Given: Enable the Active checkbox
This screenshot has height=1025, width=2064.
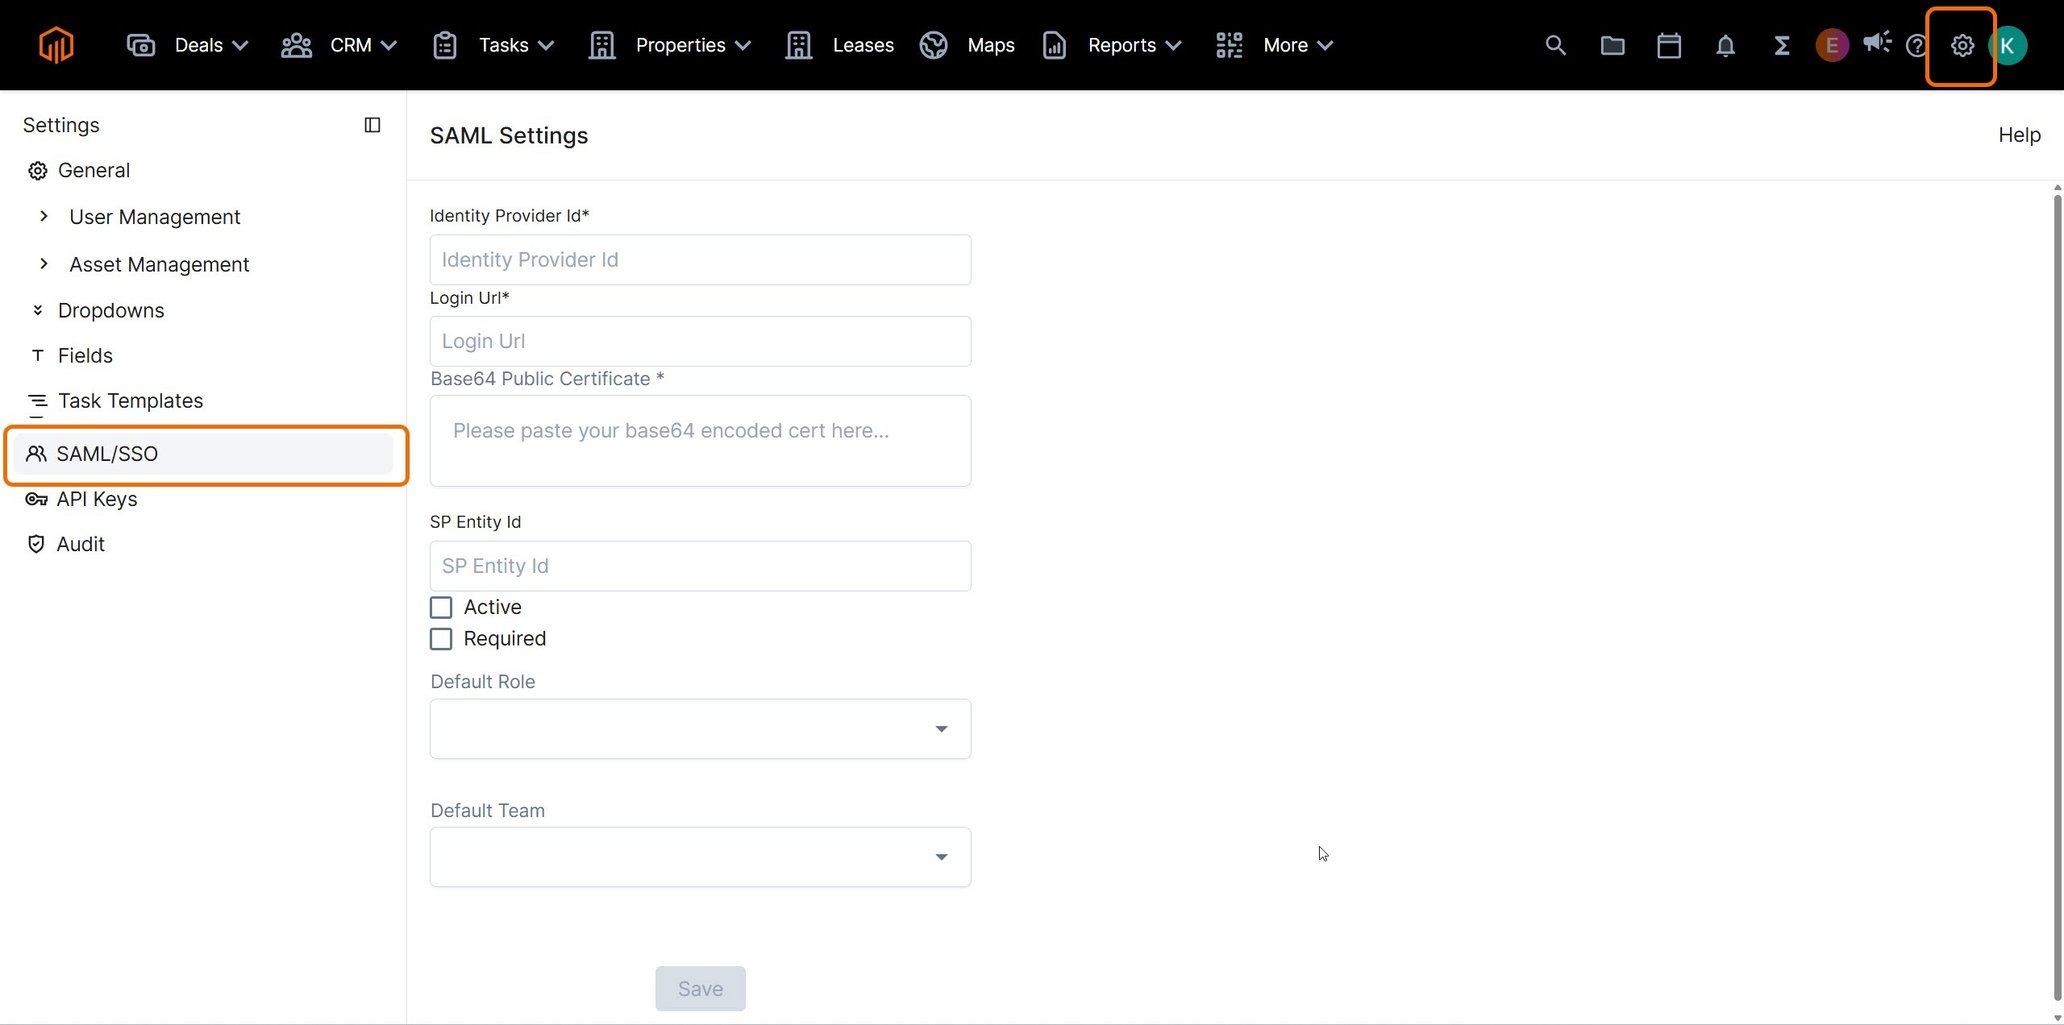Looking at the screenshot, I should tap(441, 607).
